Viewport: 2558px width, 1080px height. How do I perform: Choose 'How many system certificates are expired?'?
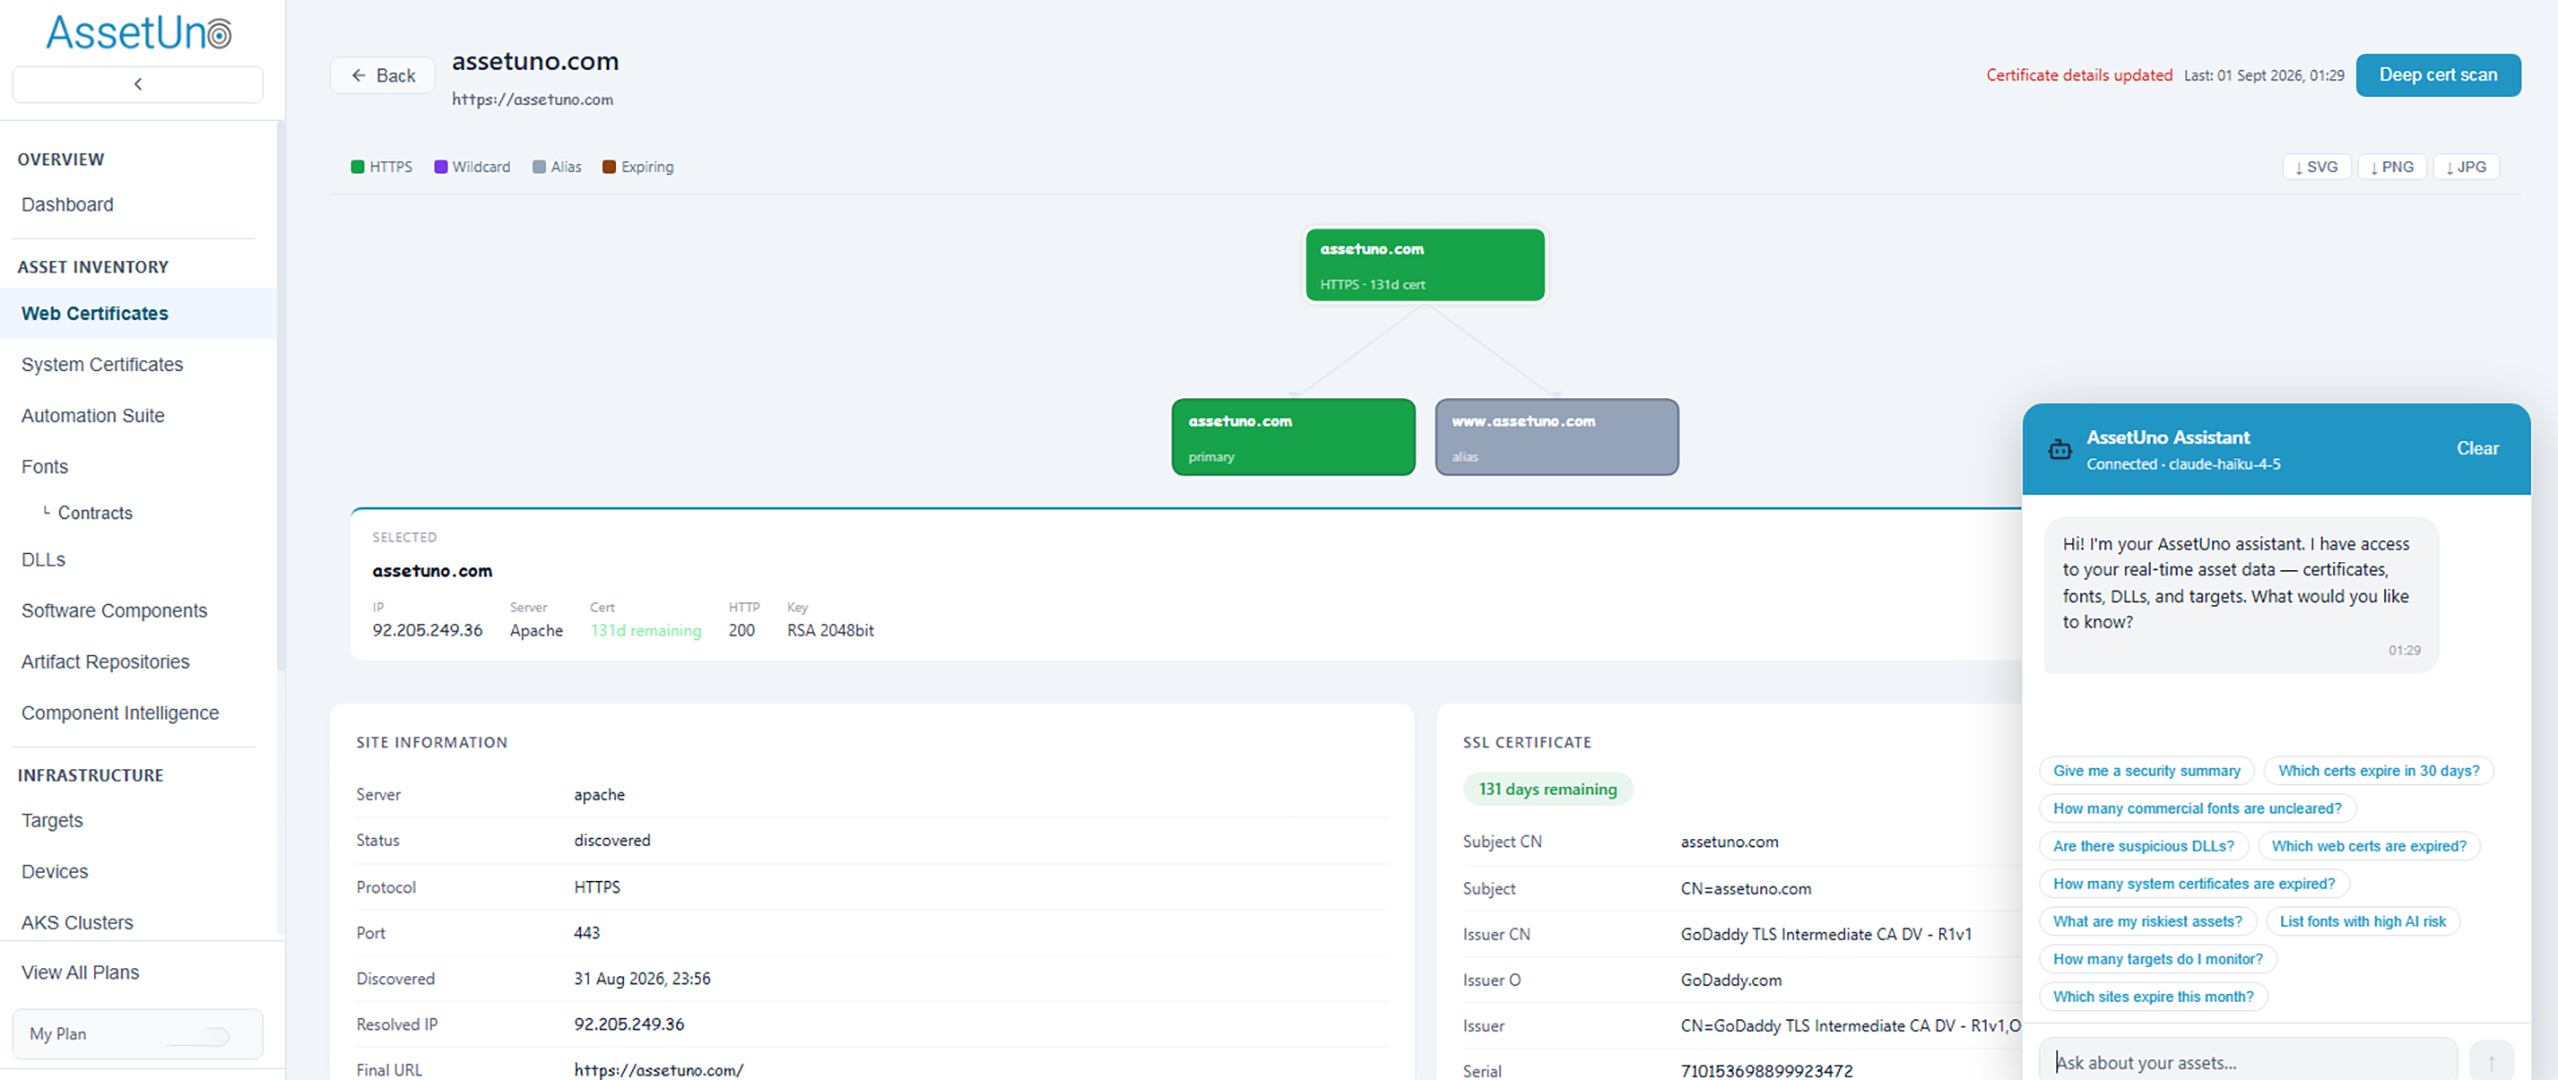pos(2194,884)
